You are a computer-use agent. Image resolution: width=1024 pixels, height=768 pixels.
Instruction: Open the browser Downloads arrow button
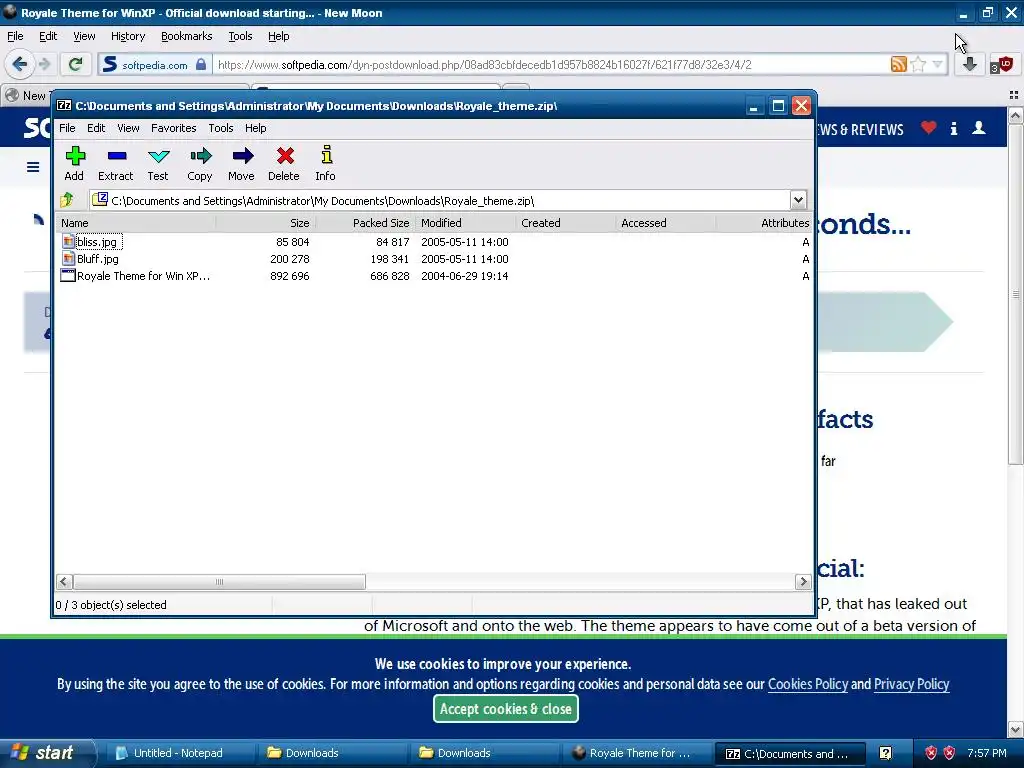tap(970, 64)
